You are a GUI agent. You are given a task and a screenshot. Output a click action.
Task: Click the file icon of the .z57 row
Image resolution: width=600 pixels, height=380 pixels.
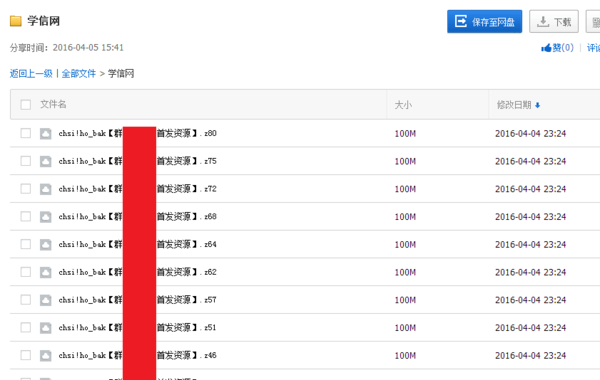[46, 300]
